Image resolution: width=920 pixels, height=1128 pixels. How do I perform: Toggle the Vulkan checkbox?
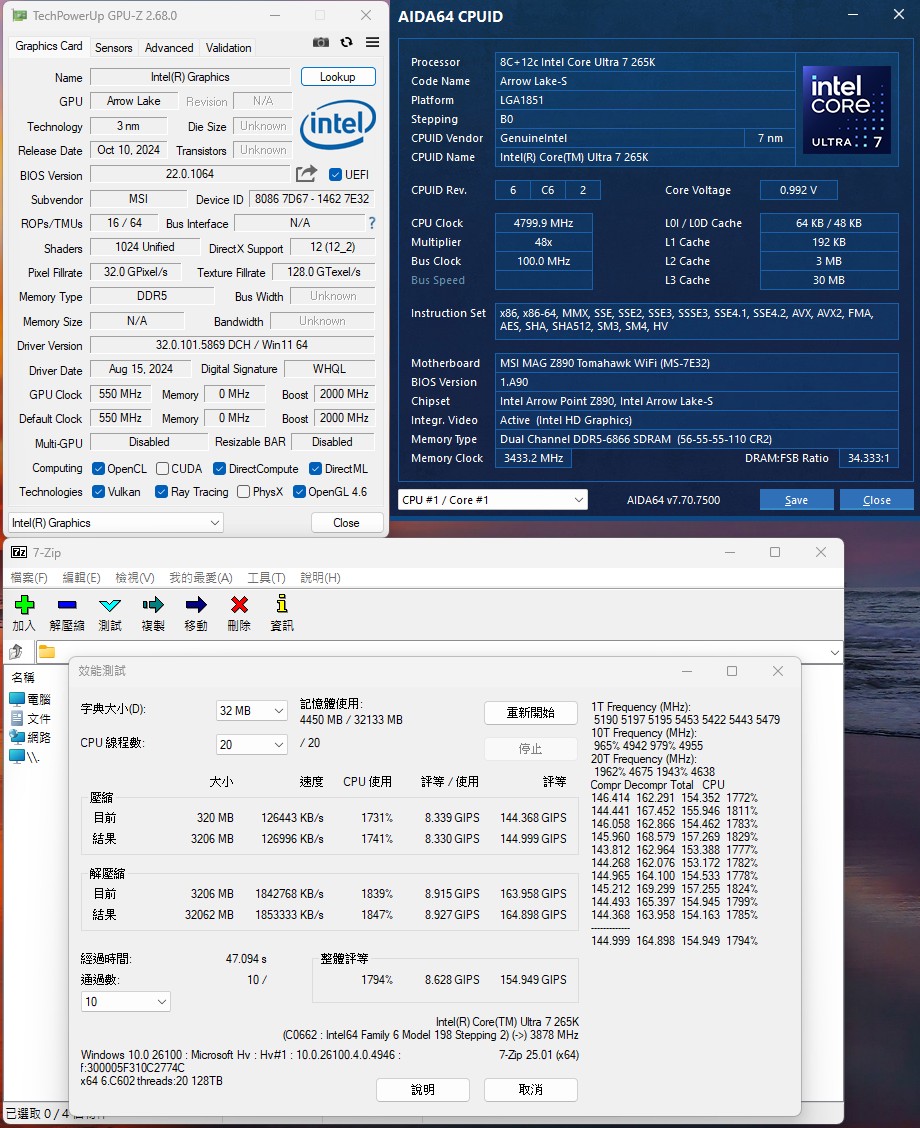point(99,492)
